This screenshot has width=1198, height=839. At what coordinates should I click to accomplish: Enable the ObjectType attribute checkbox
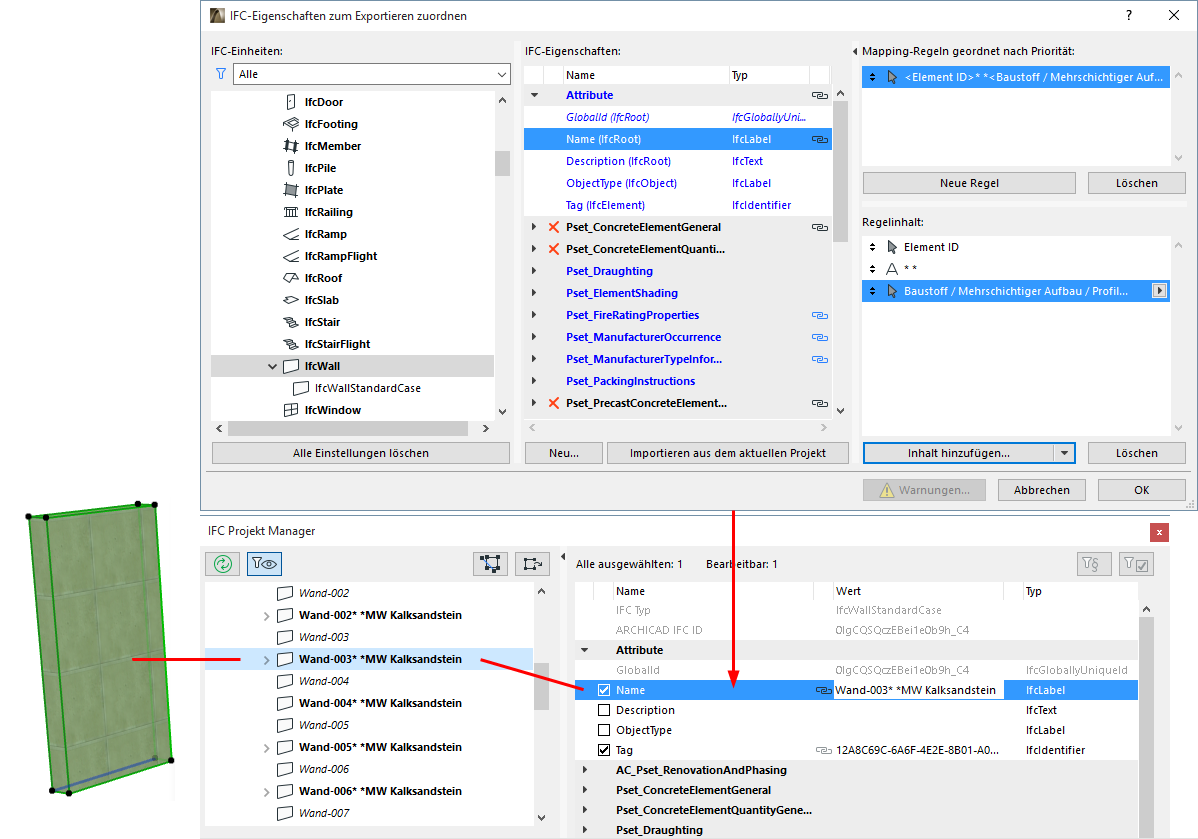pyautogui.click(x=604, y=730)
